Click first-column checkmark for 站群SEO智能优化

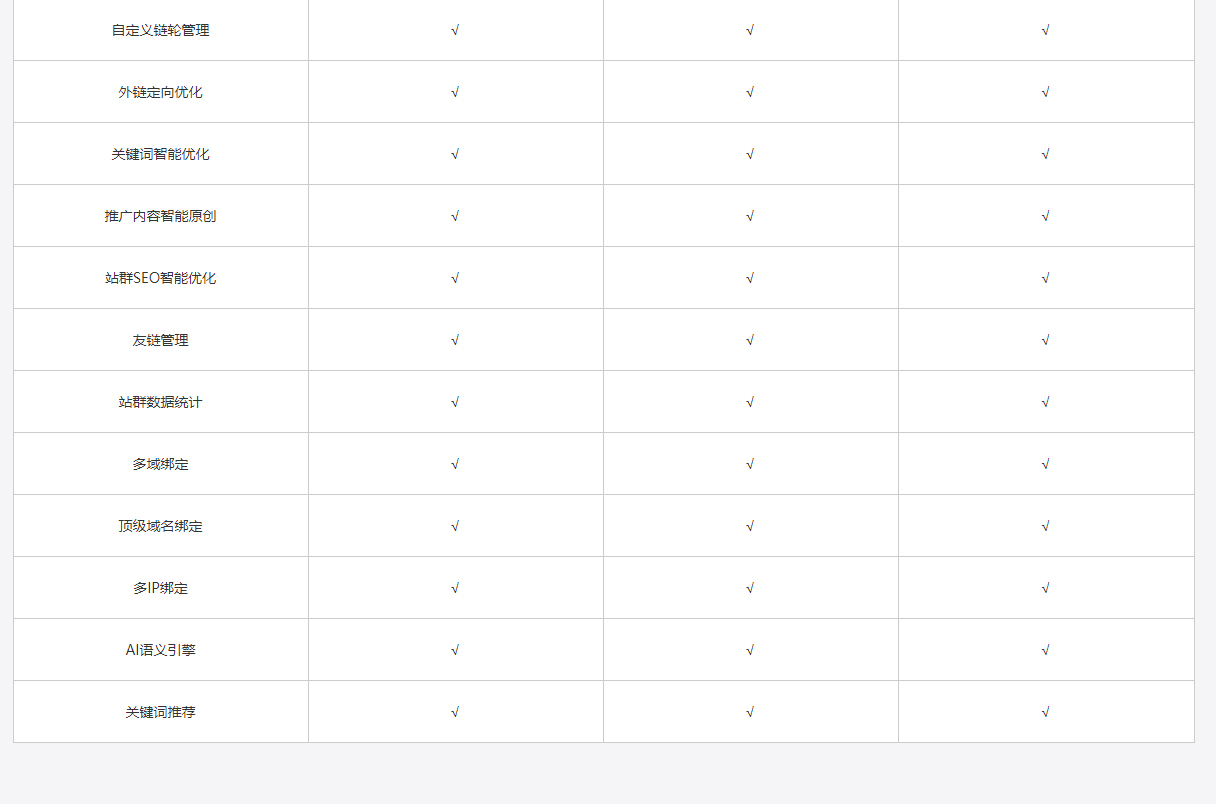(x=455, y=278)
